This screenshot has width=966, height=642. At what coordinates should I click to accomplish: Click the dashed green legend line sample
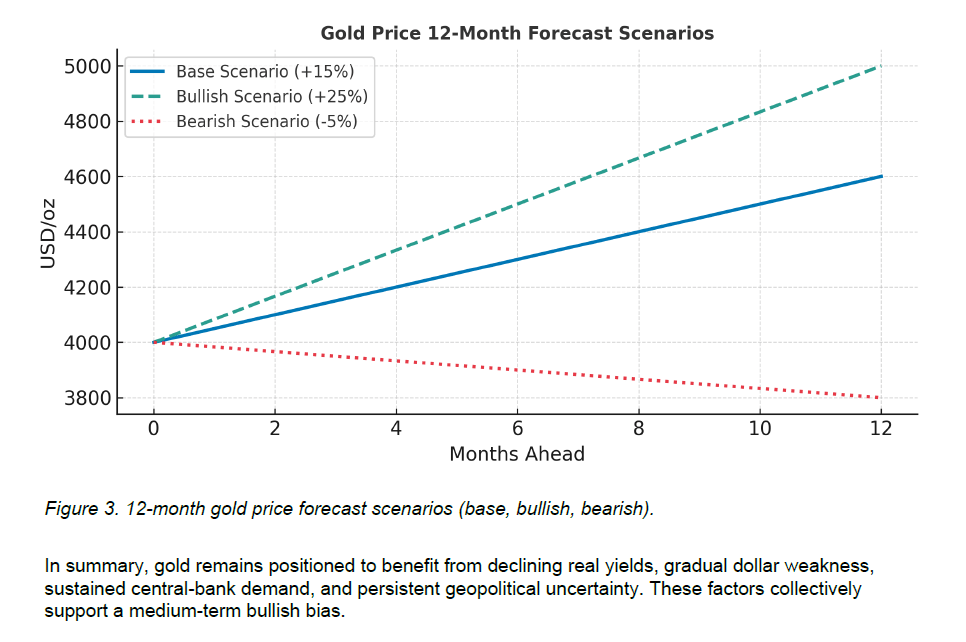click(147, 97)
